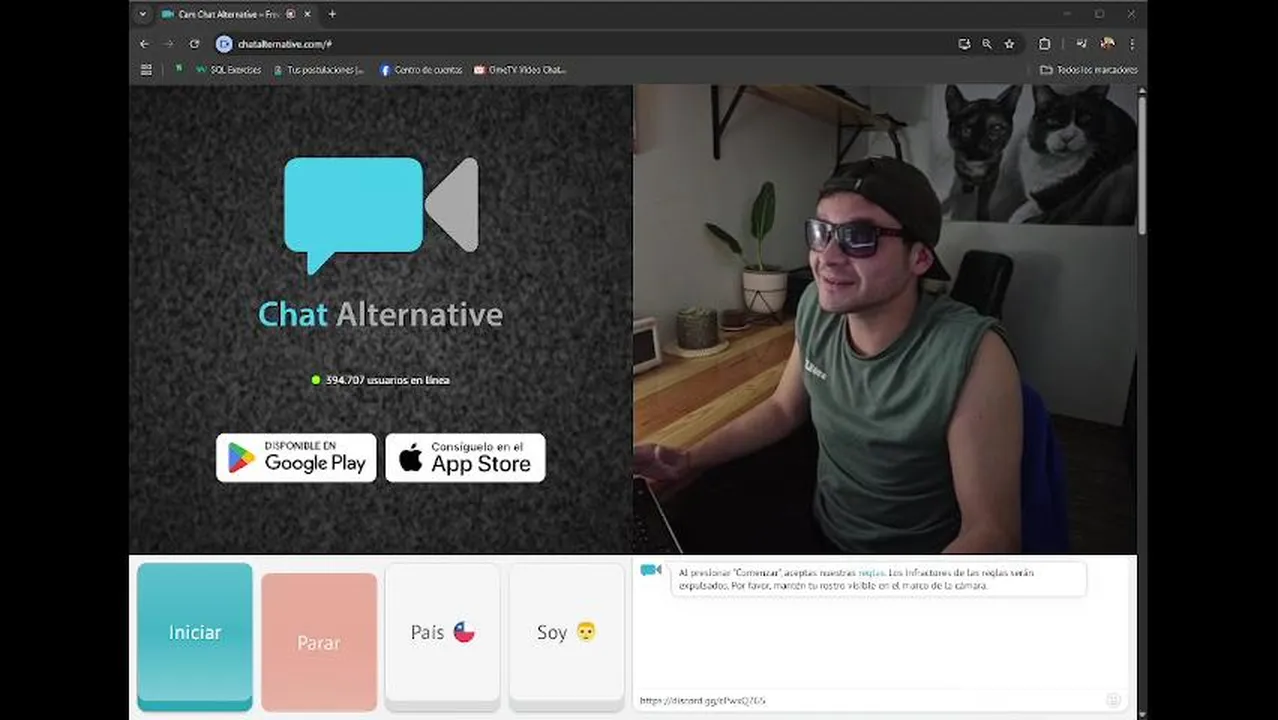
Task: Click the scrollbar down arrow at the bottom right
Action: tap(1142, 713)
